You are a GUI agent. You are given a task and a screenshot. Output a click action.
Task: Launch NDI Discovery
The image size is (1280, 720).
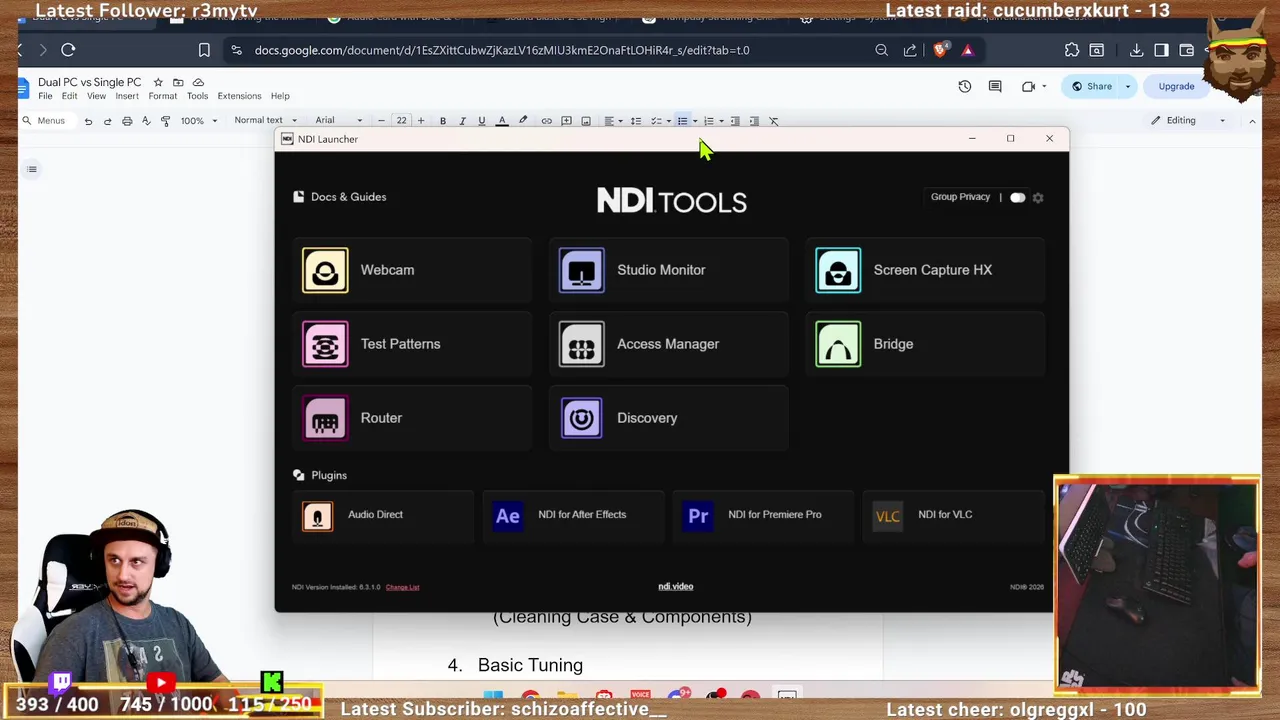click(x=668, y=418)
